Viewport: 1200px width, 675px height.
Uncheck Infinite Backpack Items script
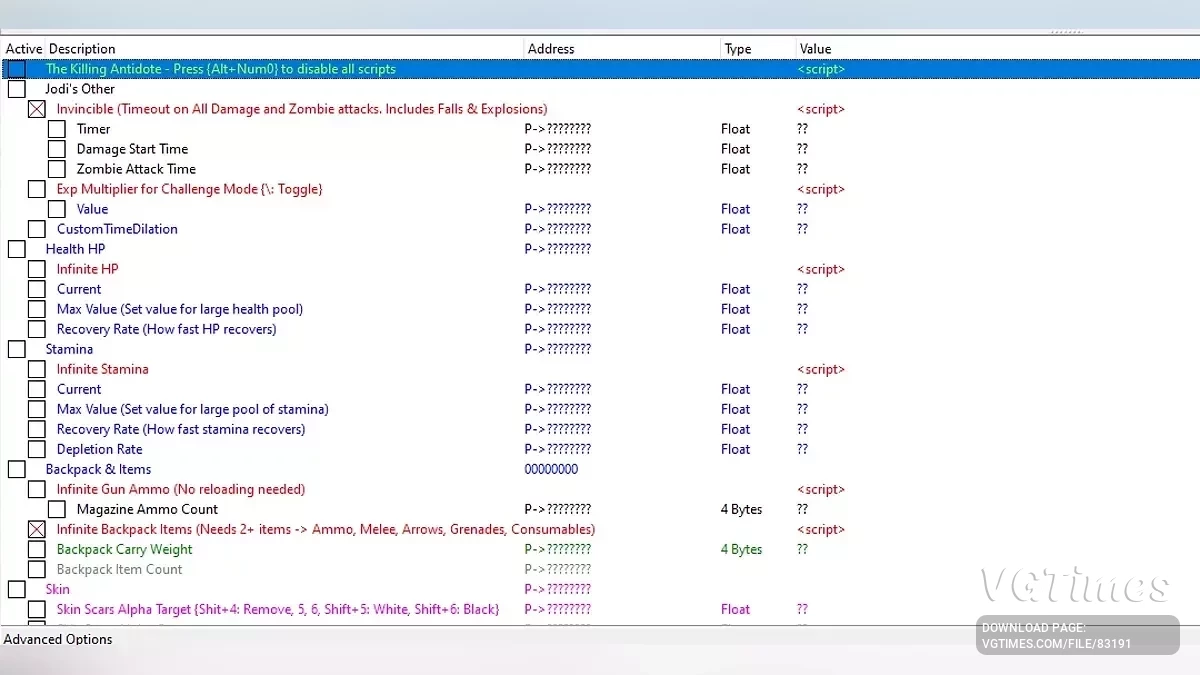(x=37, y=529)
